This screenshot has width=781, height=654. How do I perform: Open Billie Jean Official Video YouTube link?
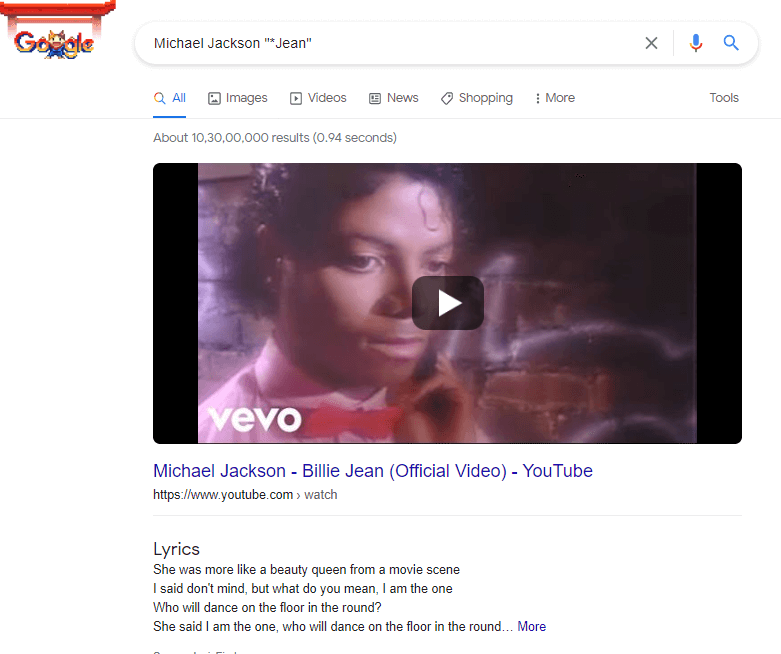click(373, 471)
